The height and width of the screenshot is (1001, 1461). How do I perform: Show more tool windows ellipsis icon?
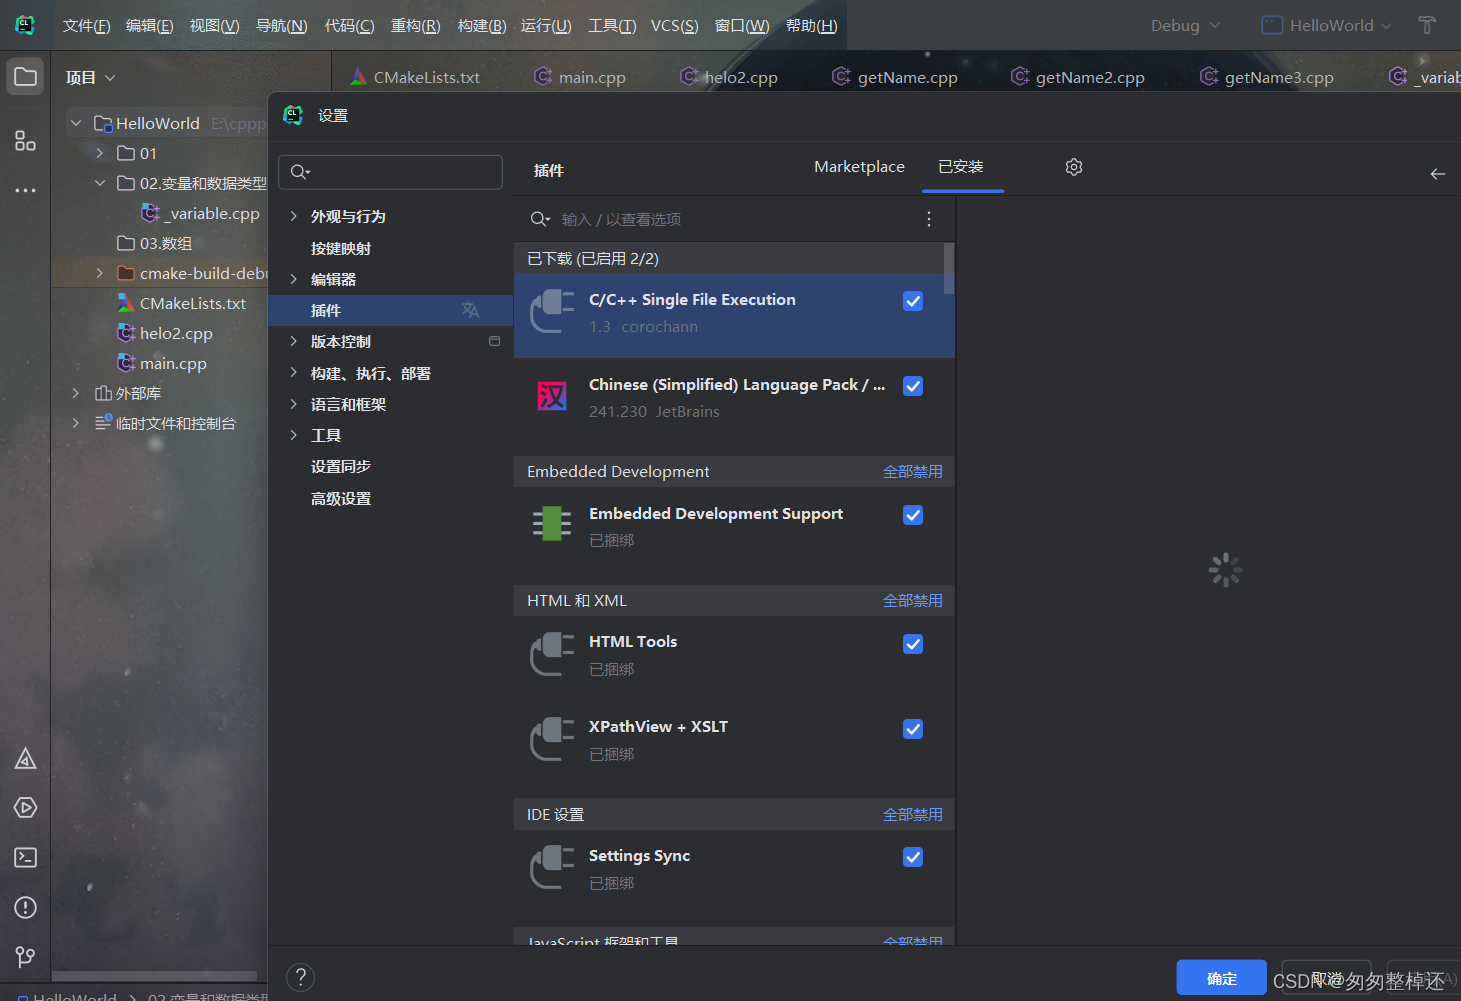(x=25, y=190)
